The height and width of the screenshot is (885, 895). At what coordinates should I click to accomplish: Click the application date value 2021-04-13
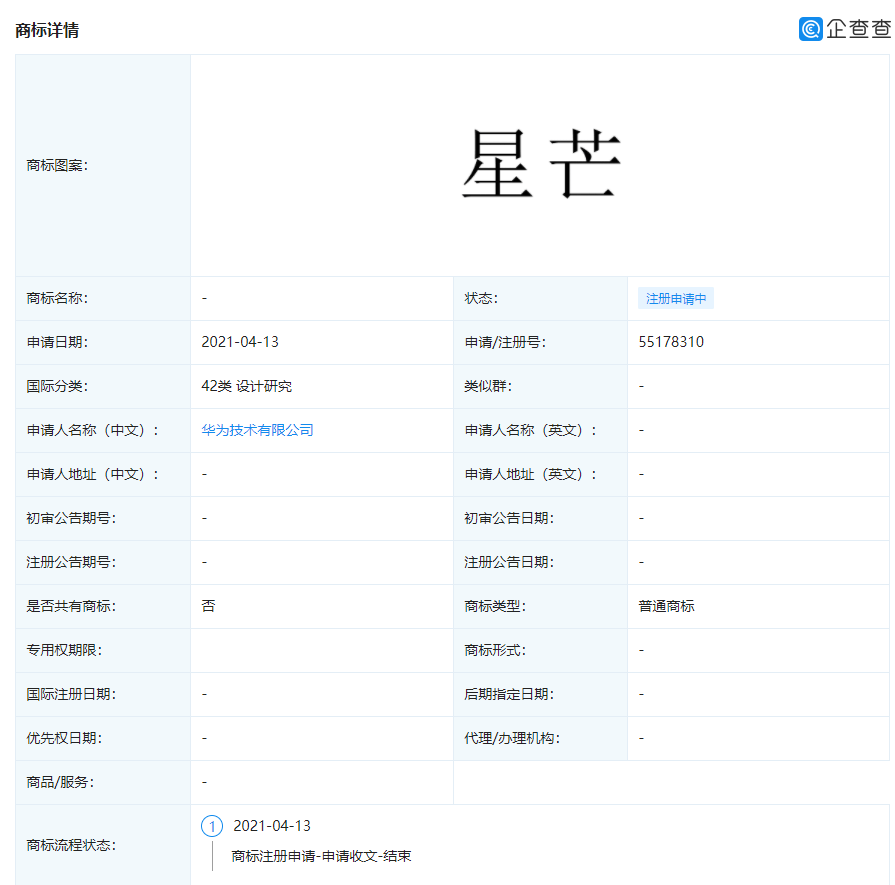point(240,342)
